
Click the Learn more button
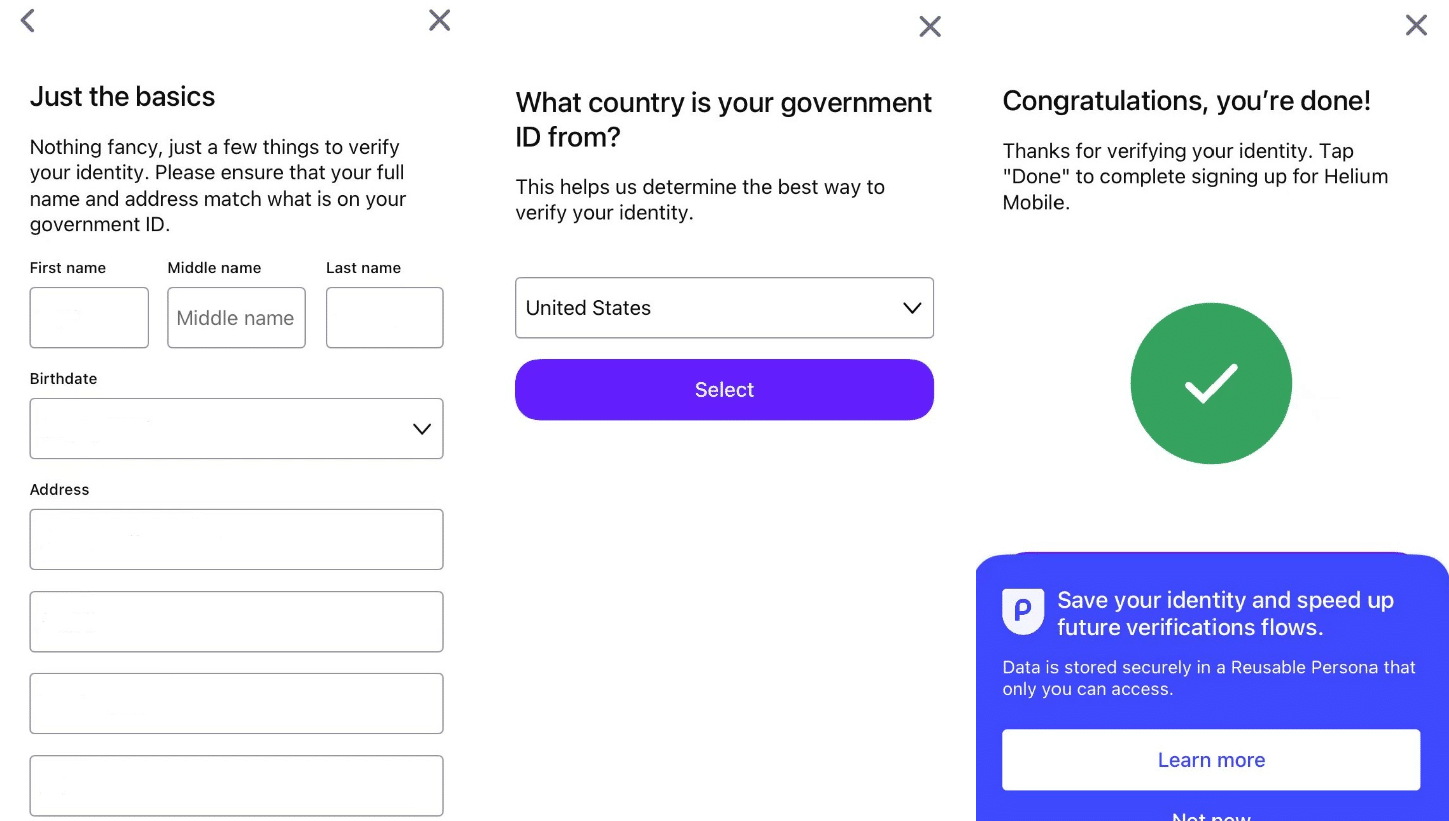pyautogui.click(x=1211, y=760)
